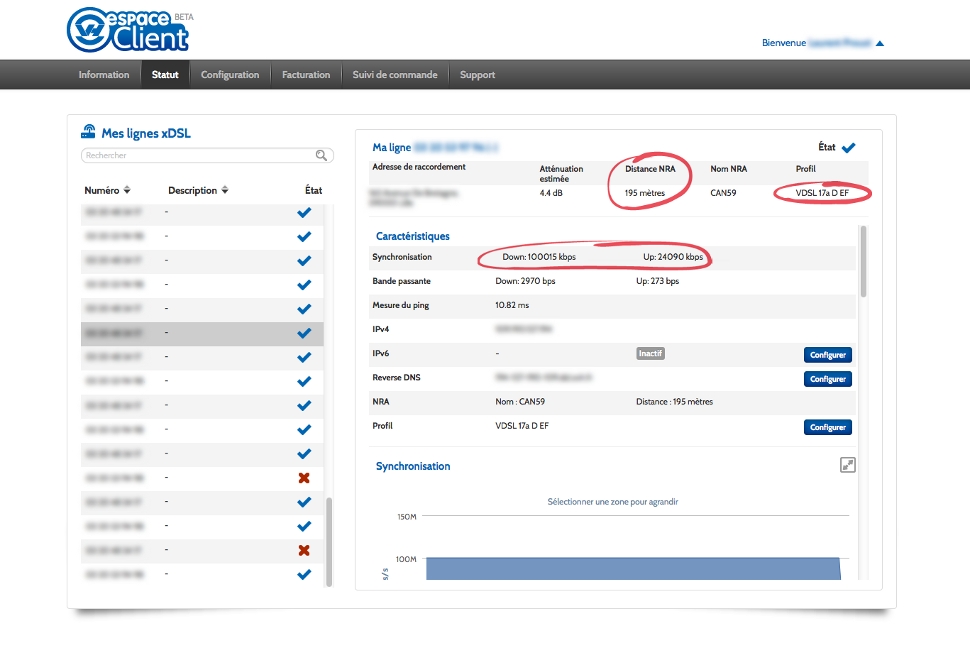Click the Espace Client logo
Viewport: 970px width, 665px height.
[127, 30]
